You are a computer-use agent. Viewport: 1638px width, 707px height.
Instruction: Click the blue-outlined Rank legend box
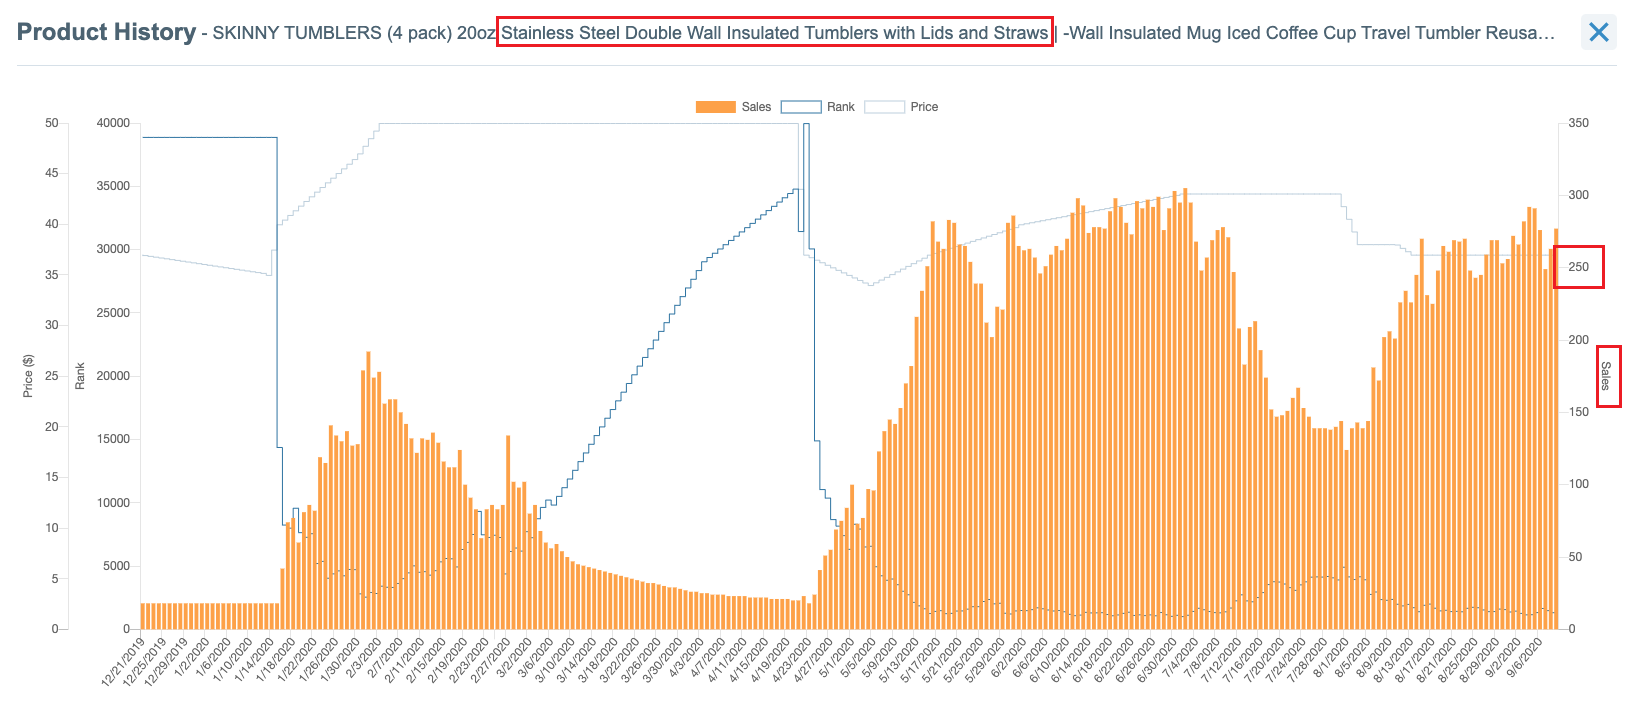click(800, 107)
